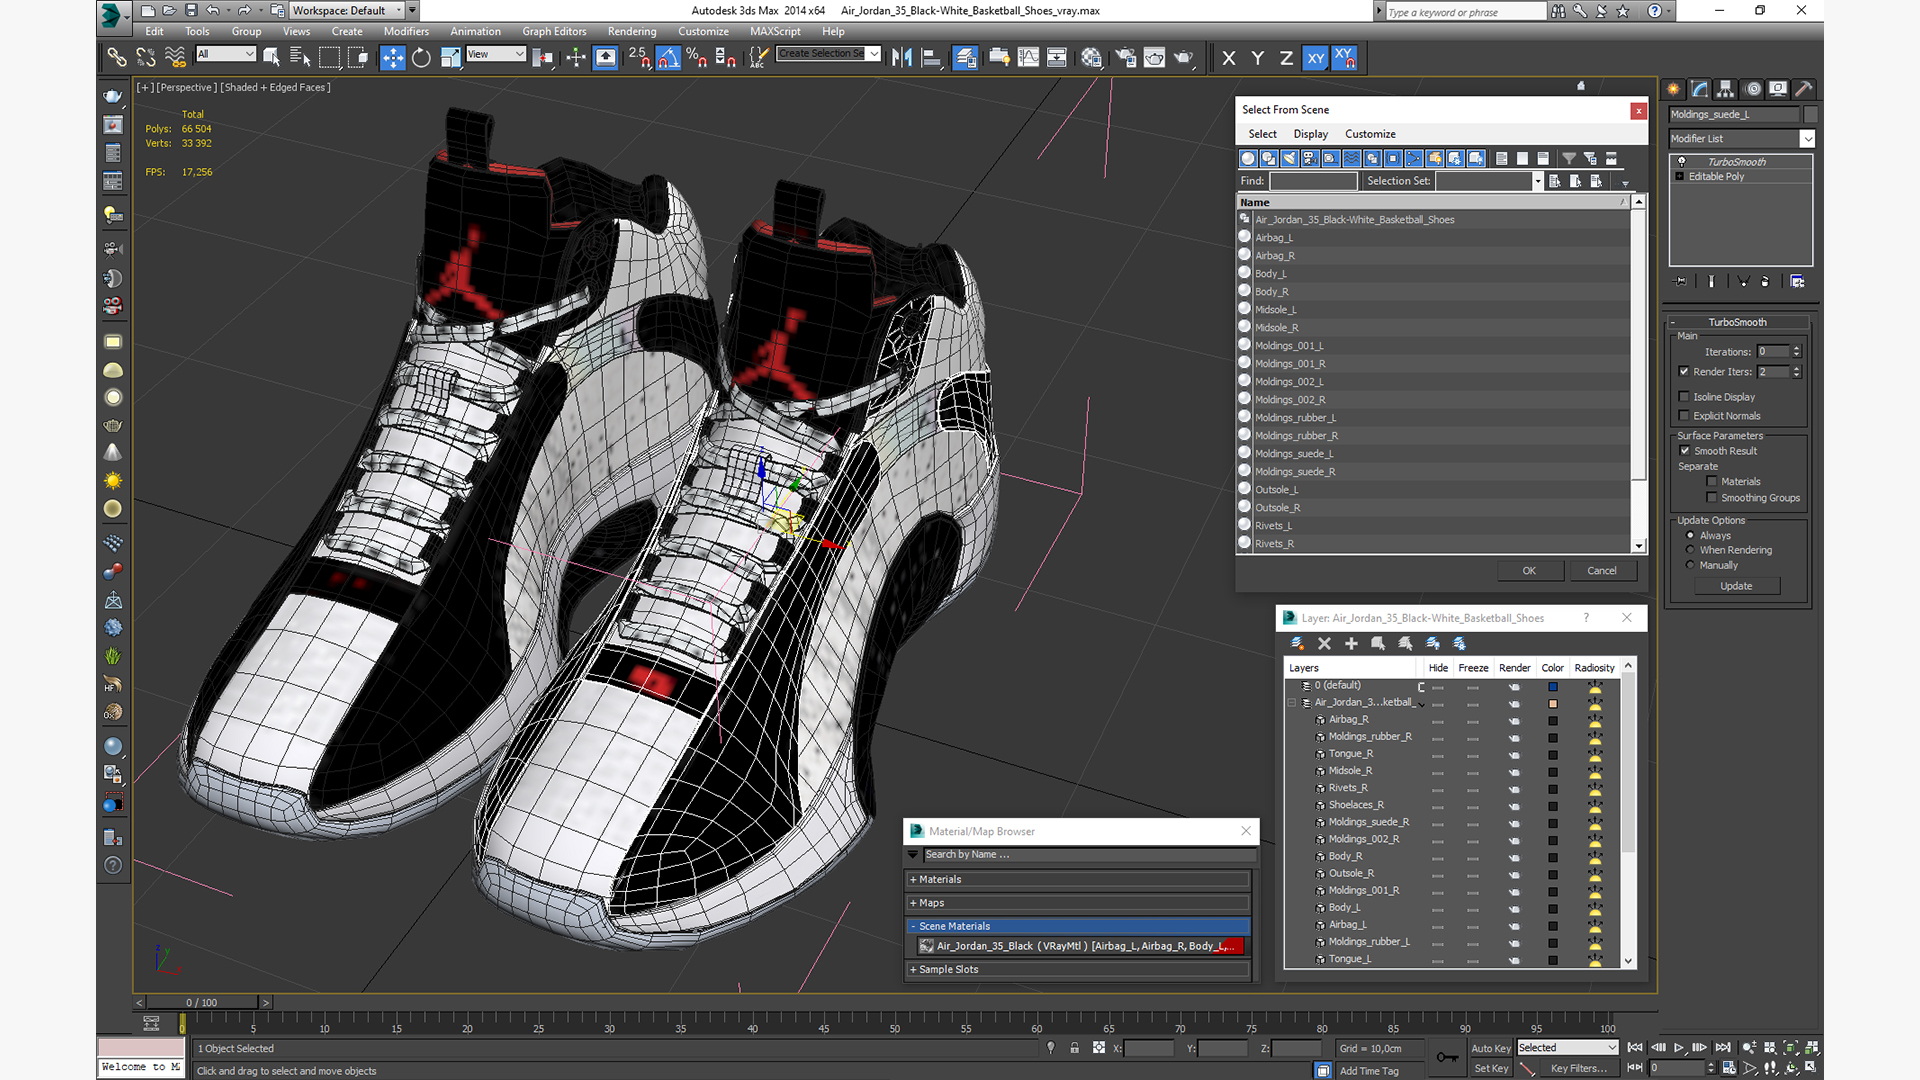
Task: Choose the Select and Scale tool
Action: [450, 58]
